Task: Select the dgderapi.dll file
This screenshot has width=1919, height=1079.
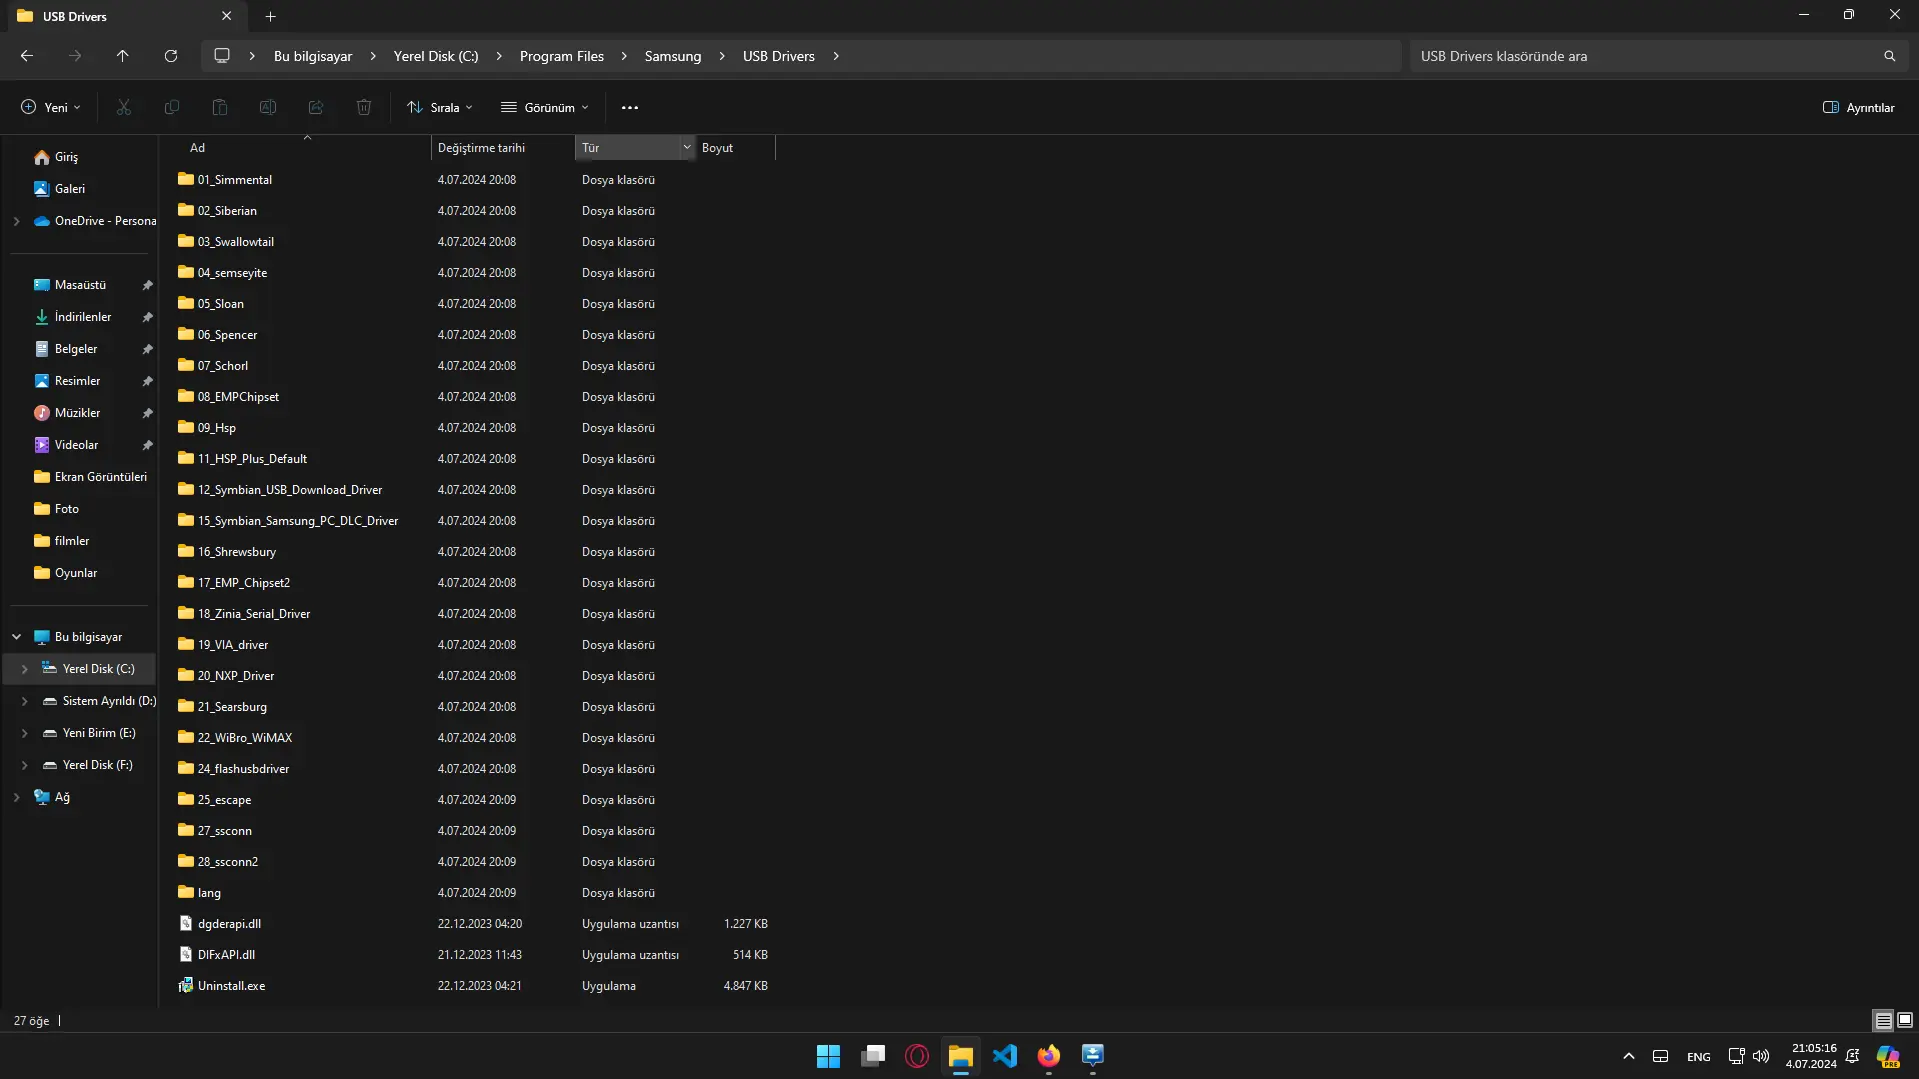Action: point(229,924)
